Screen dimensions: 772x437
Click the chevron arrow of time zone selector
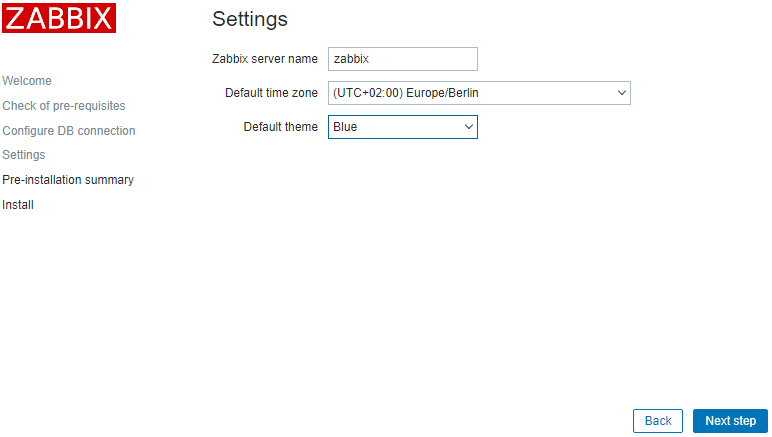pyautogui.click(x=622, y=93)
